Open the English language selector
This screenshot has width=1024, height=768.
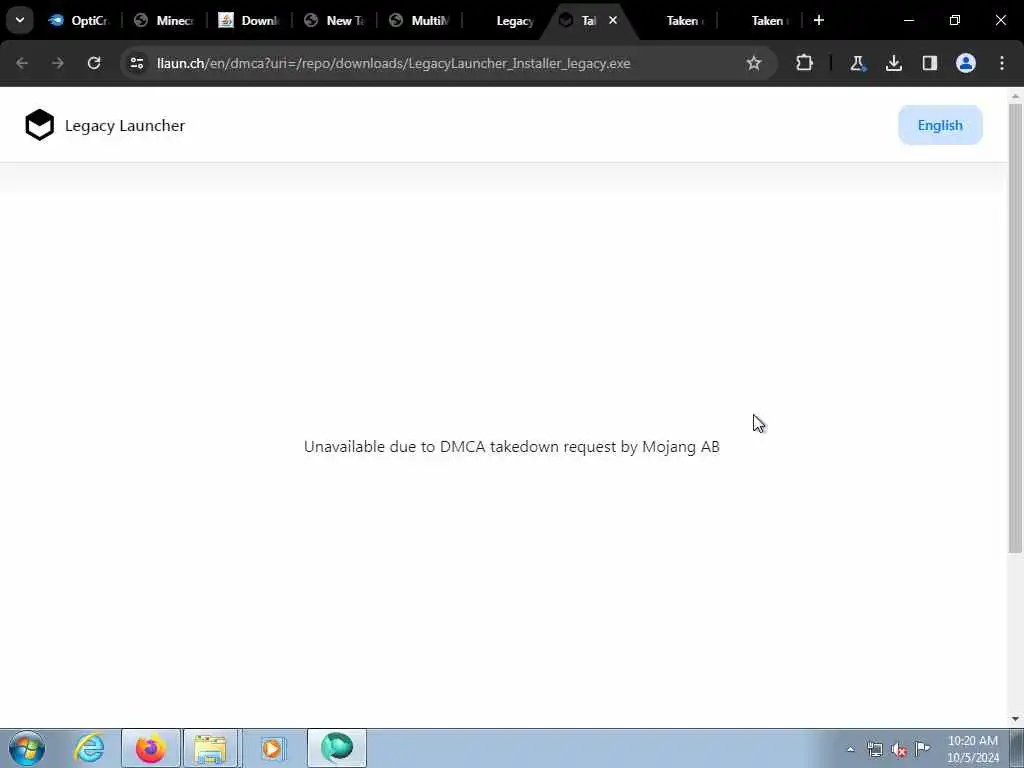[x=940, y=125]
